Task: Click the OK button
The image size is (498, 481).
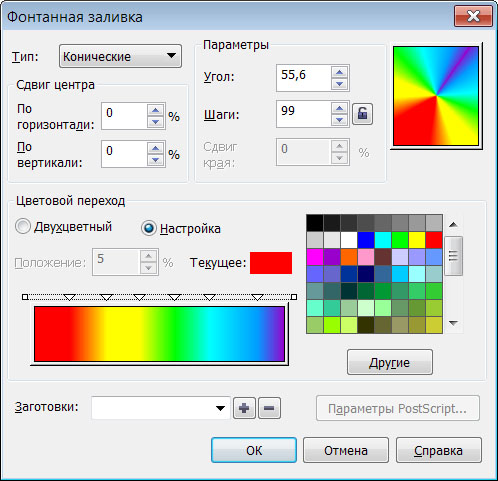Action: (254, 450)
